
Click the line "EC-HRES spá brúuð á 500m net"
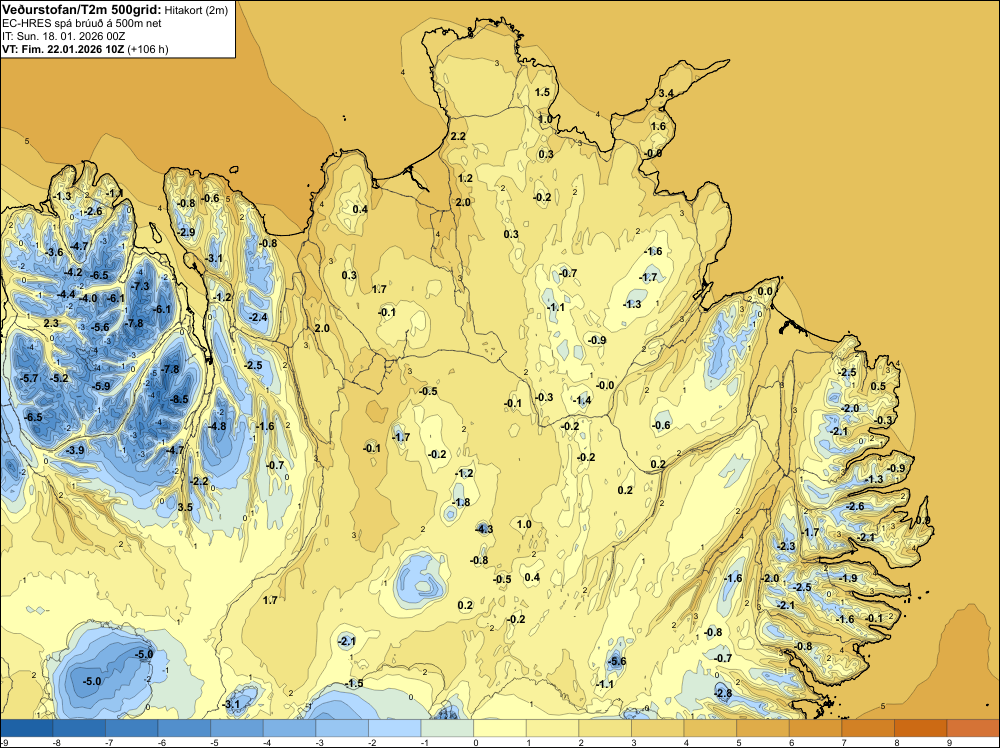point(82,23)
